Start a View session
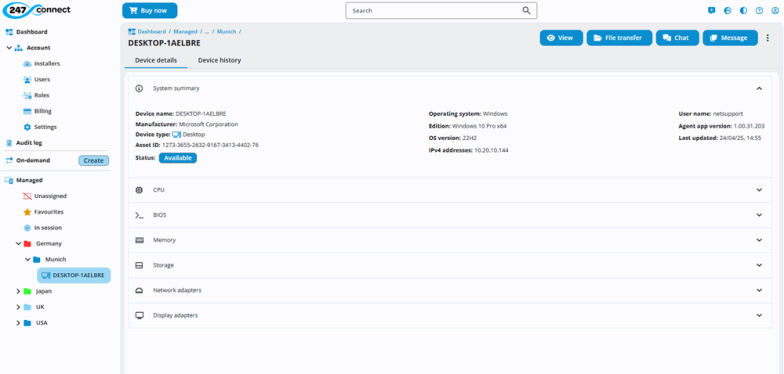784x374 pixels. 561,38
